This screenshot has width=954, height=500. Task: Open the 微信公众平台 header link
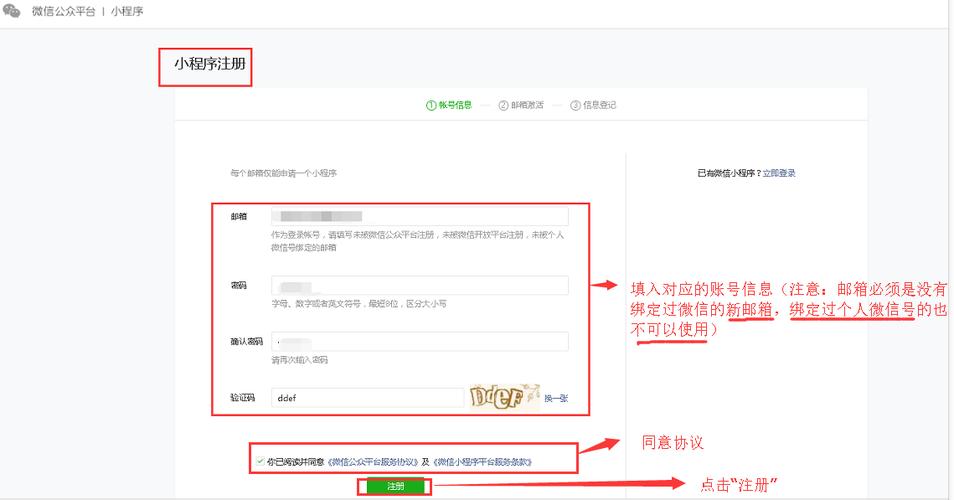[x=63, y=12]
